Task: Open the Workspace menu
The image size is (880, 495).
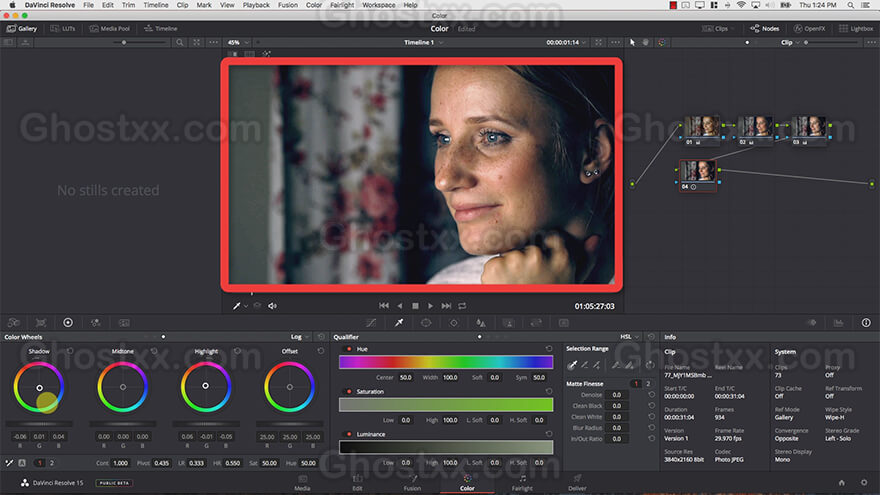Action: click(x=378, y=5)
